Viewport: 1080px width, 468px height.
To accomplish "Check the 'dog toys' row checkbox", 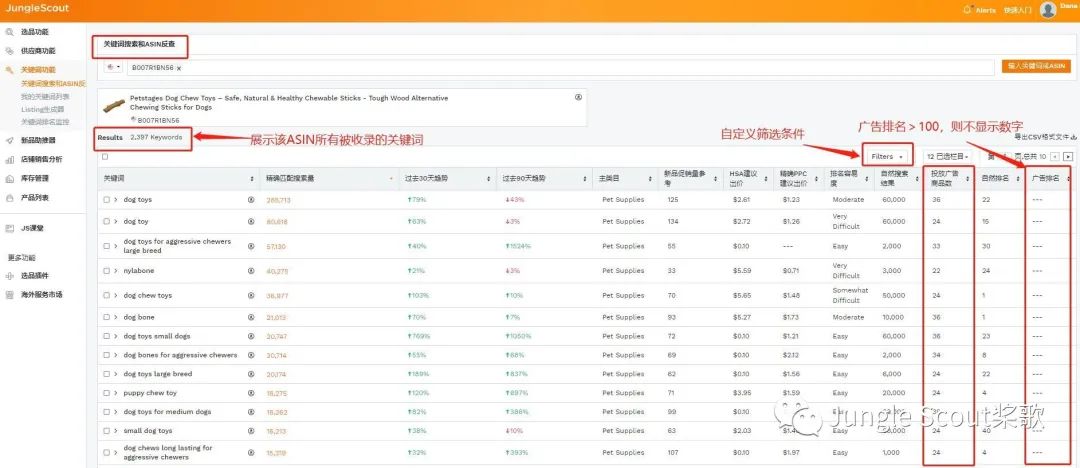I will click(106, 199).
